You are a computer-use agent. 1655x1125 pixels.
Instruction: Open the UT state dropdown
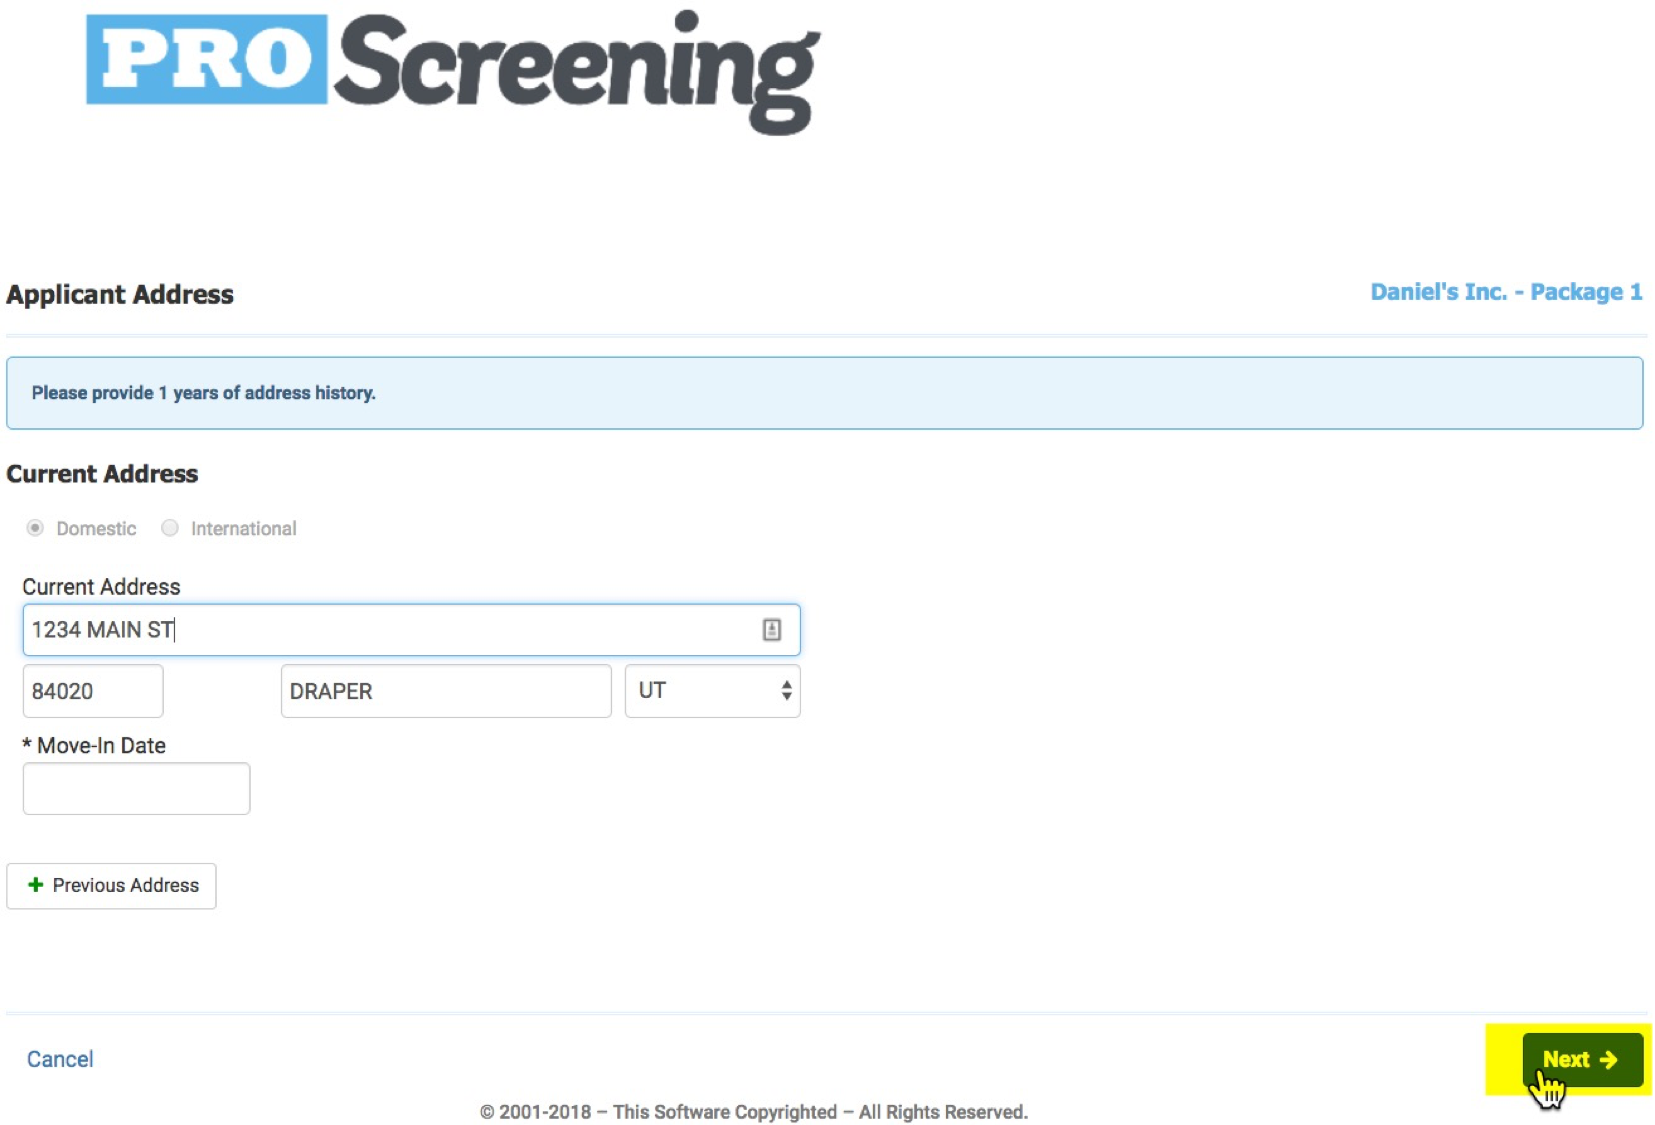point(712,691)
